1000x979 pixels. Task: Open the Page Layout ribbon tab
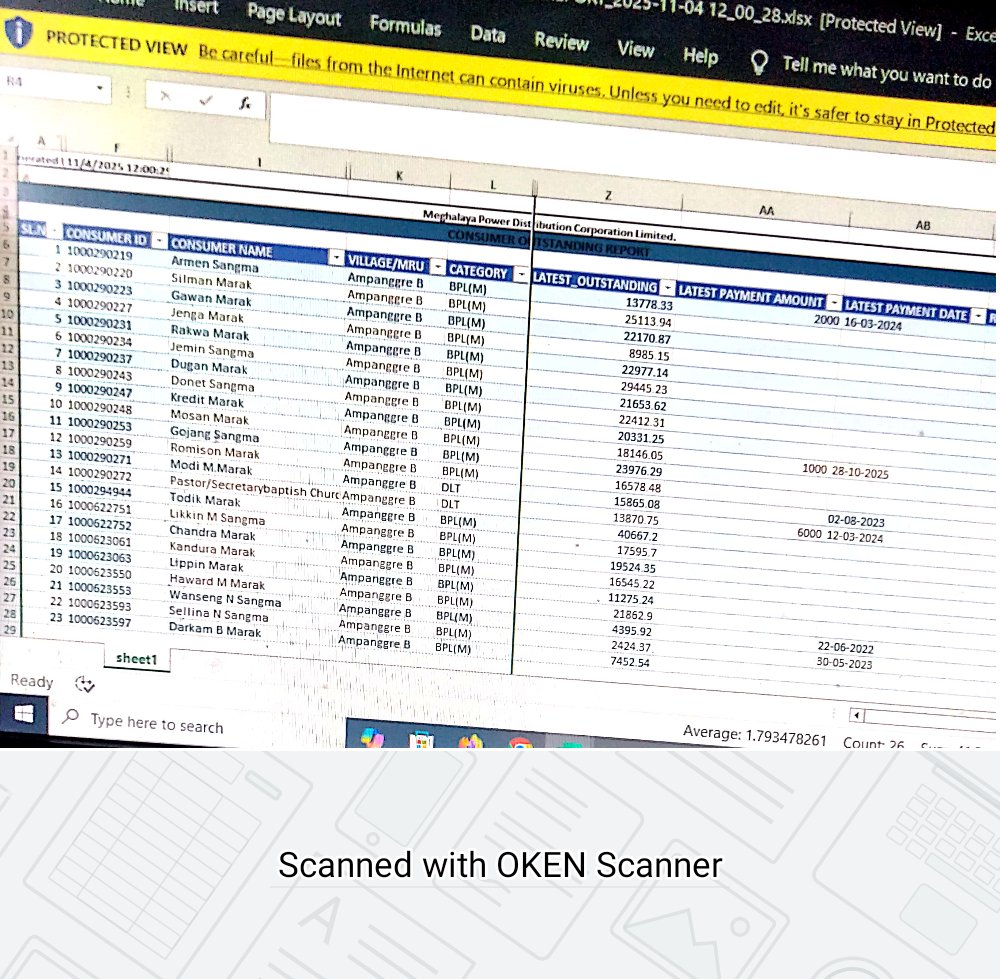coord(294,15)
